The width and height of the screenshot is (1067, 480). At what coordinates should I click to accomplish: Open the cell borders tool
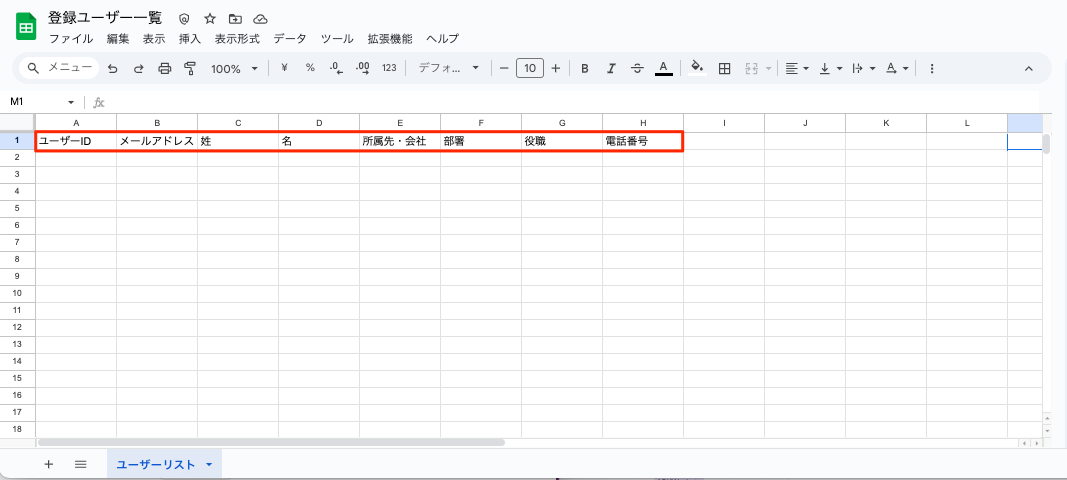[725, 68]
